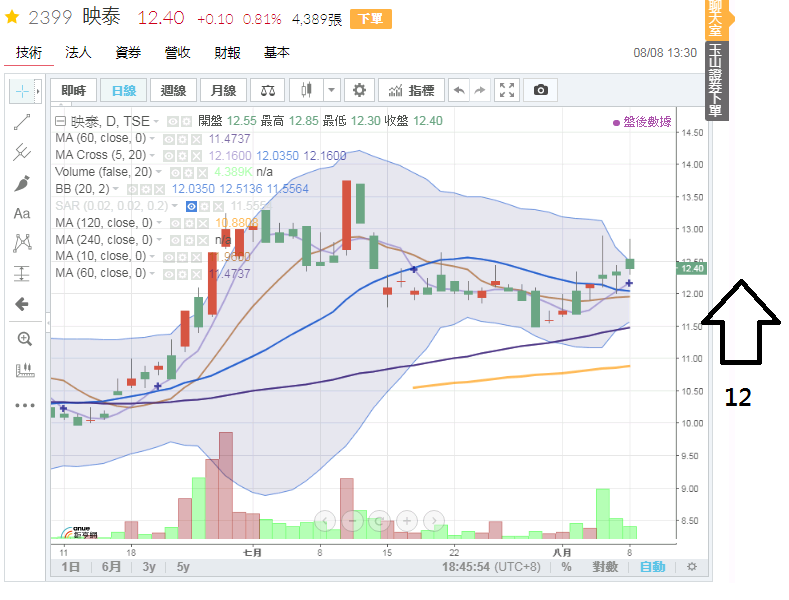Select the Aa text annotation tool
This screenshot has height=600, width=789.
click(x=22, y=213)
